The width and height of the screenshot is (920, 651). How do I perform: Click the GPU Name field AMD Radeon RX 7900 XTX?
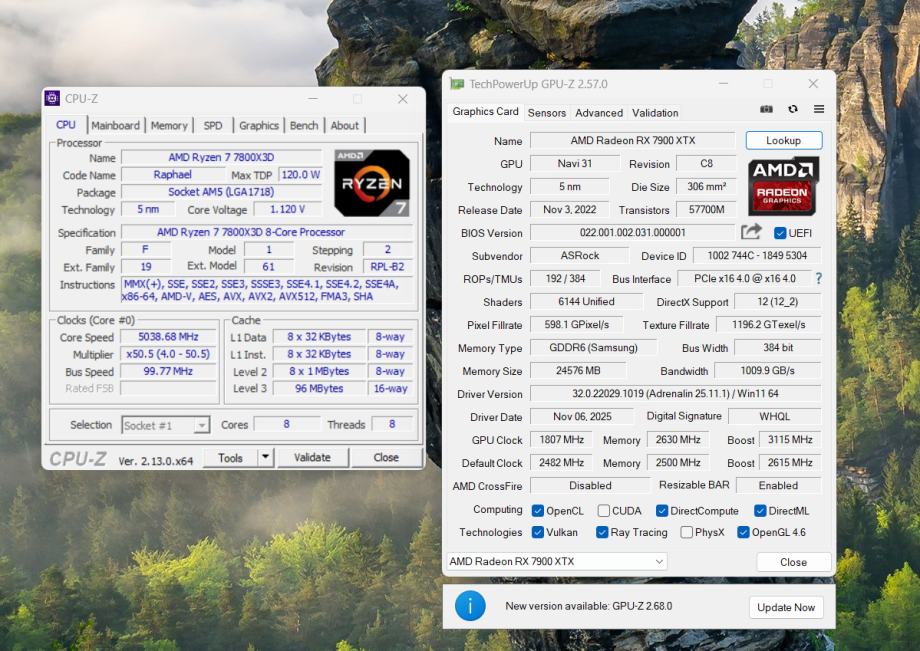[632, 140]
